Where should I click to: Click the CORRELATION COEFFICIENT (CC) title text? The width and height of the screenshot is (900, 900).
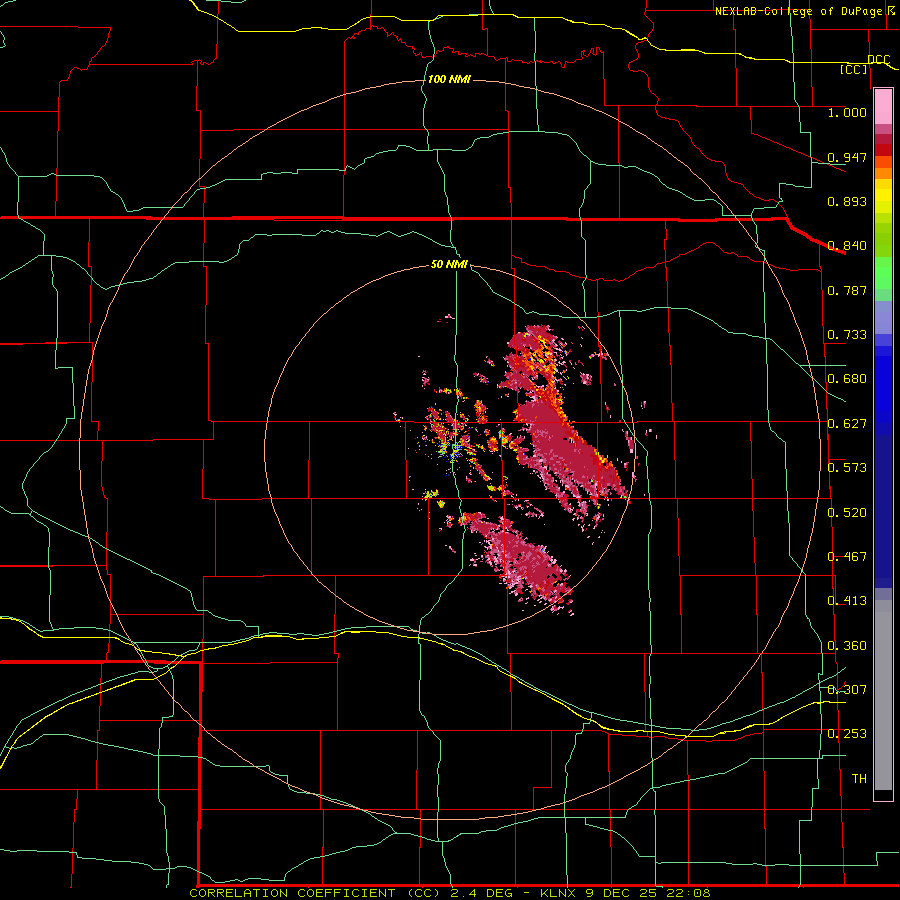click(x=315, y=893)
